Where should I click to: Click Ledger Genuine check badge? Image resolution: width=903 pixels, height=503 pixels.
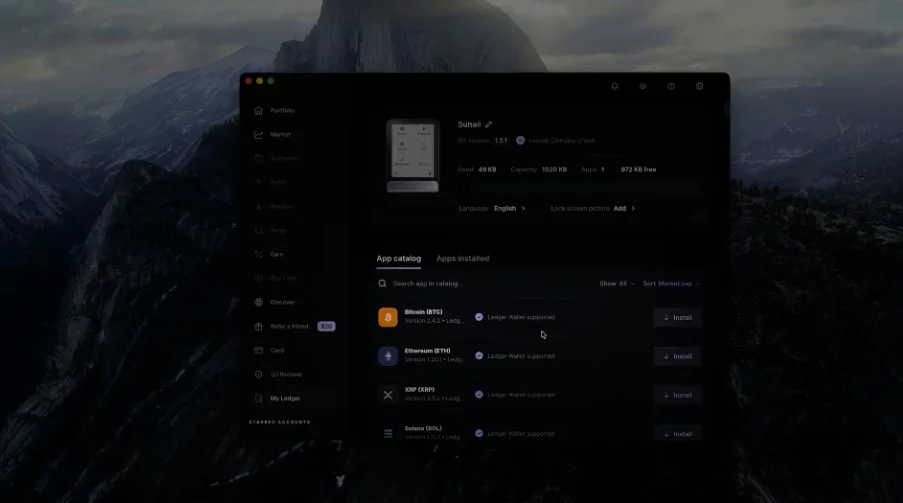[520, 141]
